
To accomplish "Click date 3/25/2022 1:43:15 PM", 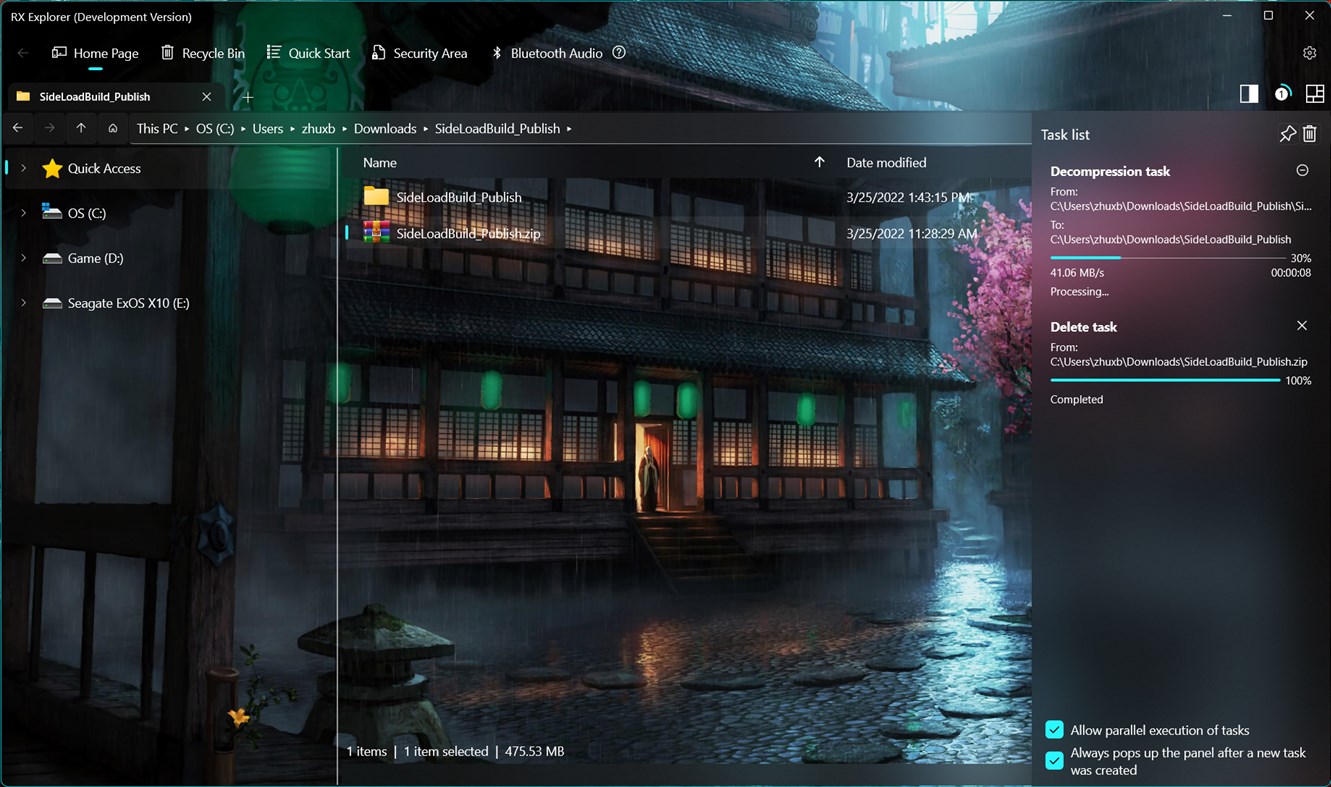I will coord(909,197).
